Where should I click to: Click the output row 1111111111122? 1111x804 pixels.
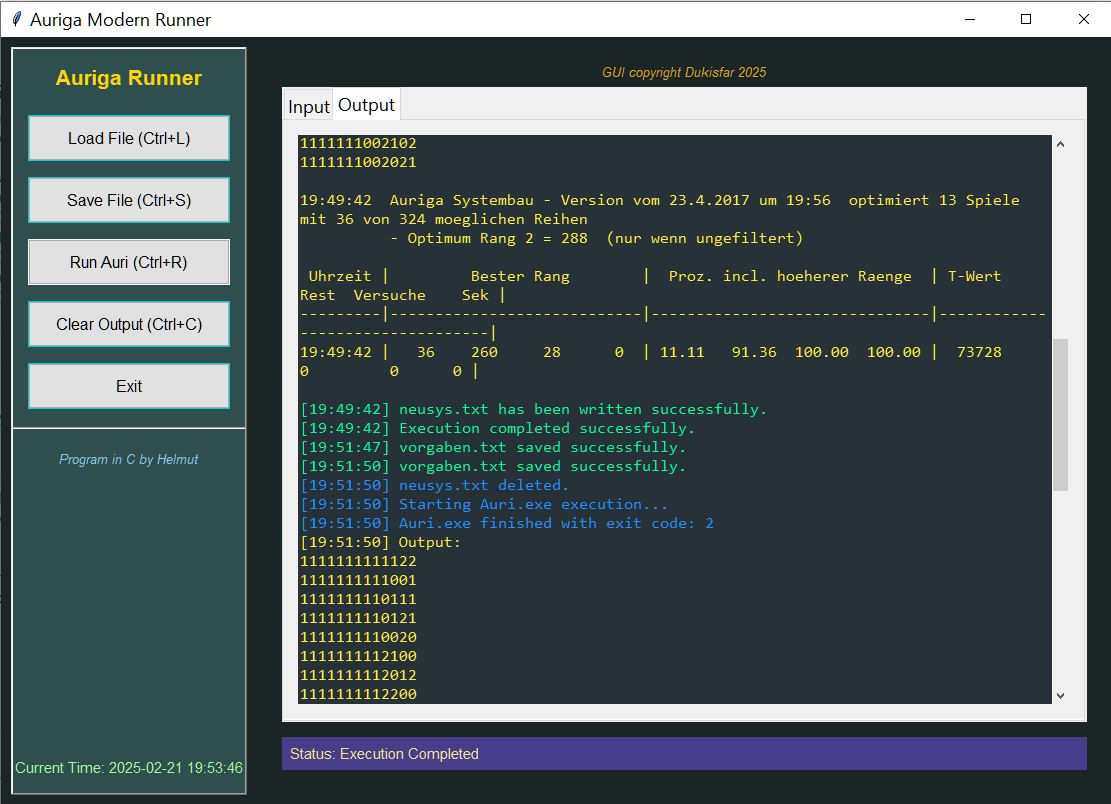point(359,562)
